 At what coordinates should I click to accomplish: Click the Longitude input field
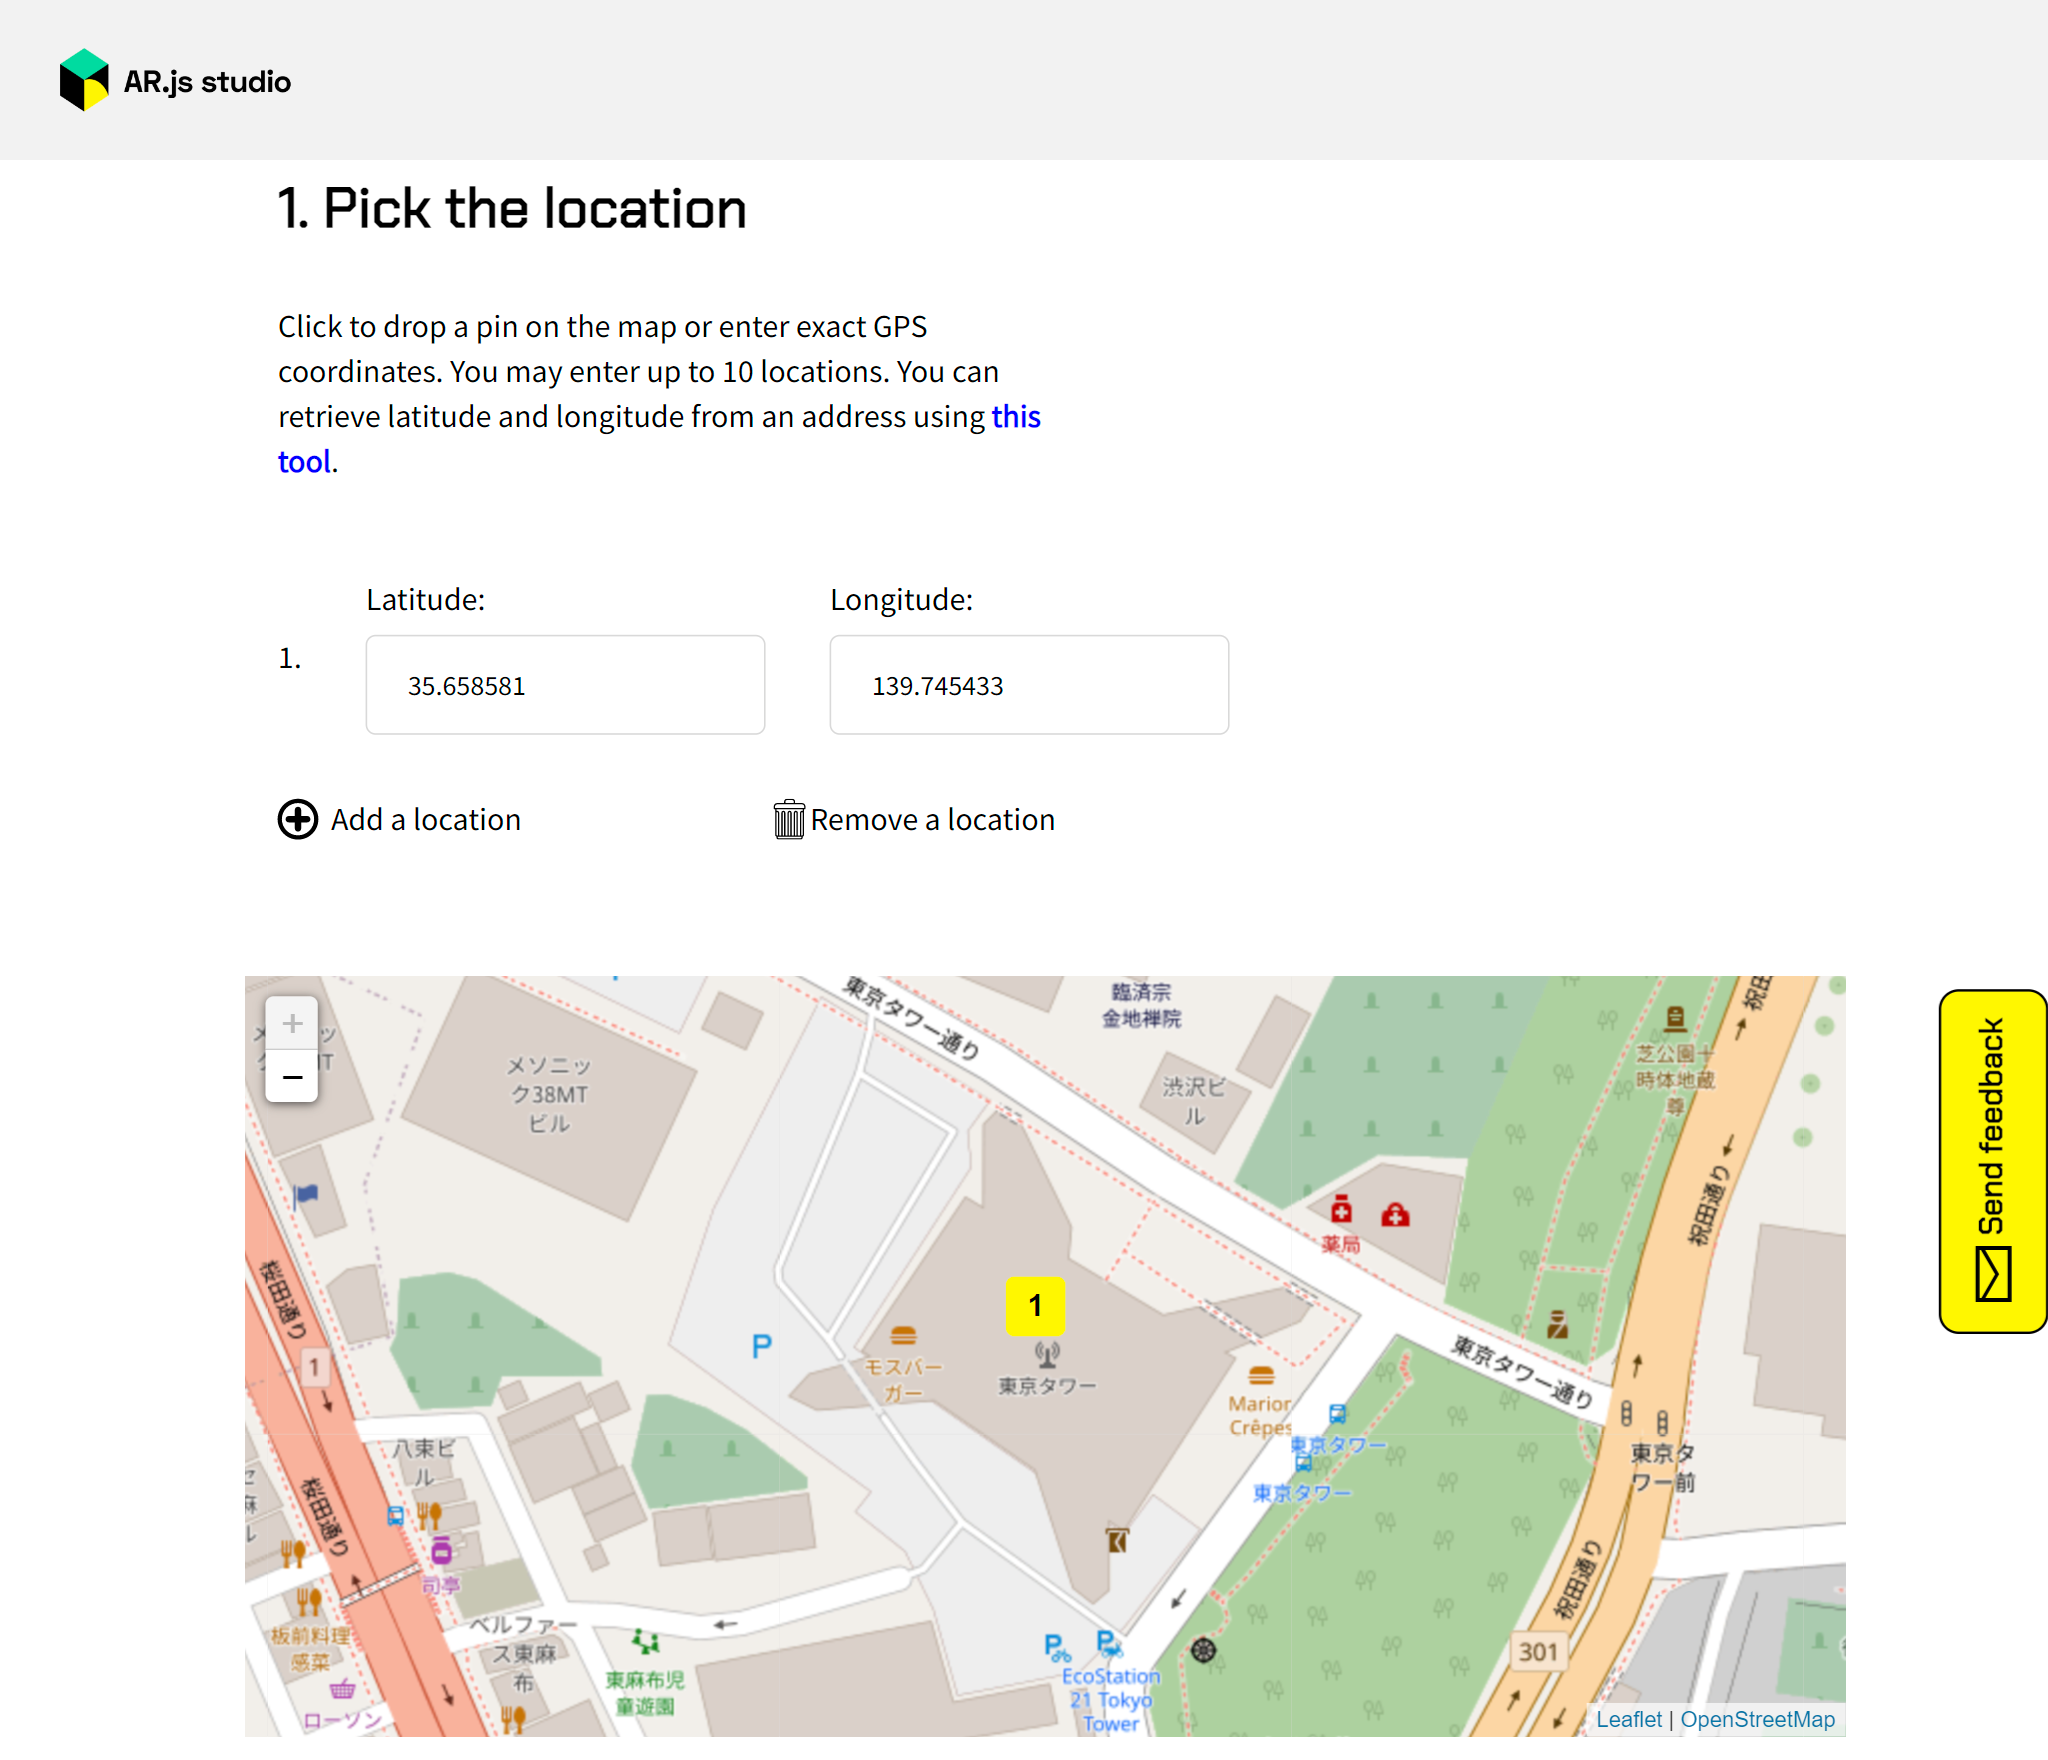coord(1029,684)
